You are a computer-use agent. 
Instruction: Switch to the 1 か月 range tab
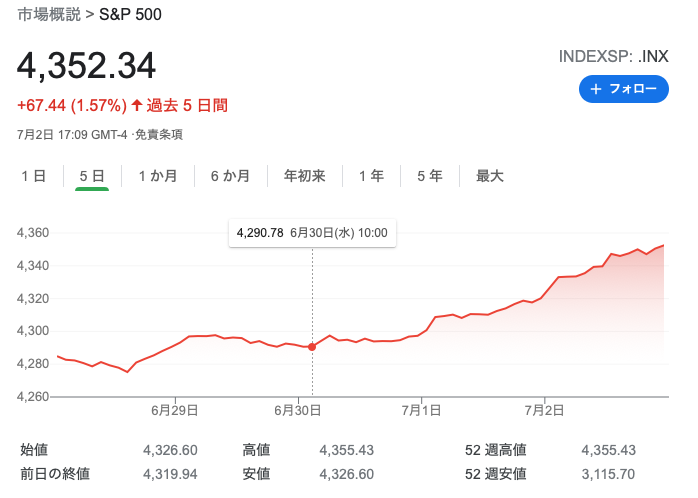coord(158,176)
